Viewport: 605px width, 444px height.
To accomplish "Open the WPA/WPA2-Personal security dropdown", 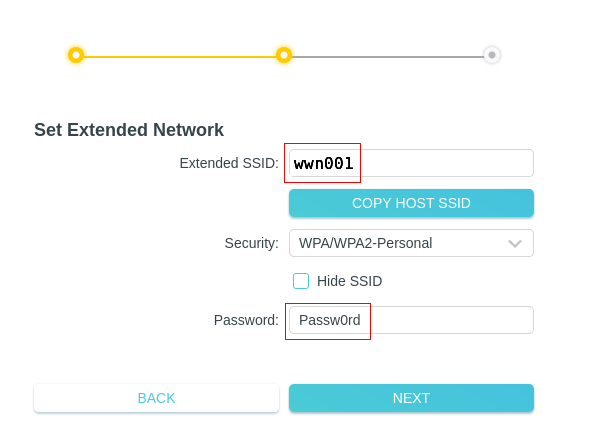I will [411, 243].
